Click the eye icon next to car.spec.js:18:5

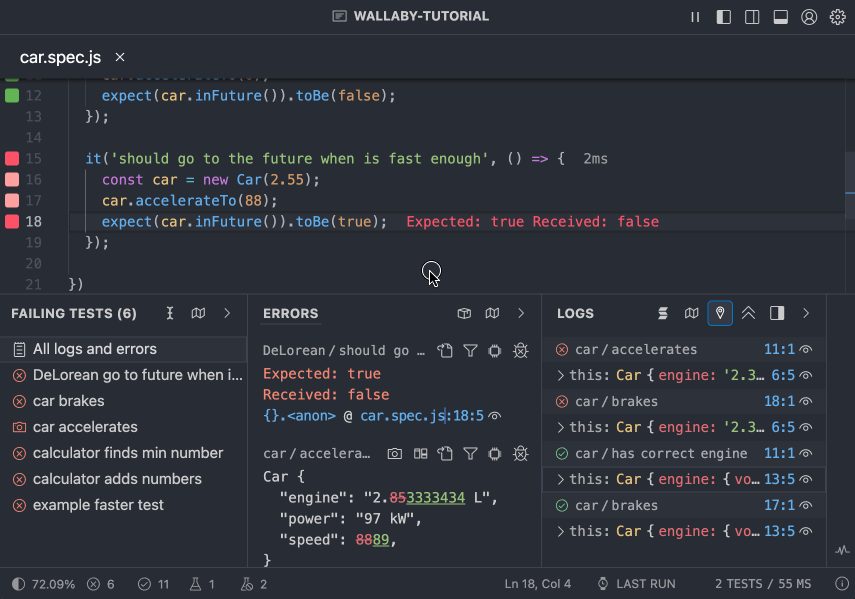(x=495, y=416)
